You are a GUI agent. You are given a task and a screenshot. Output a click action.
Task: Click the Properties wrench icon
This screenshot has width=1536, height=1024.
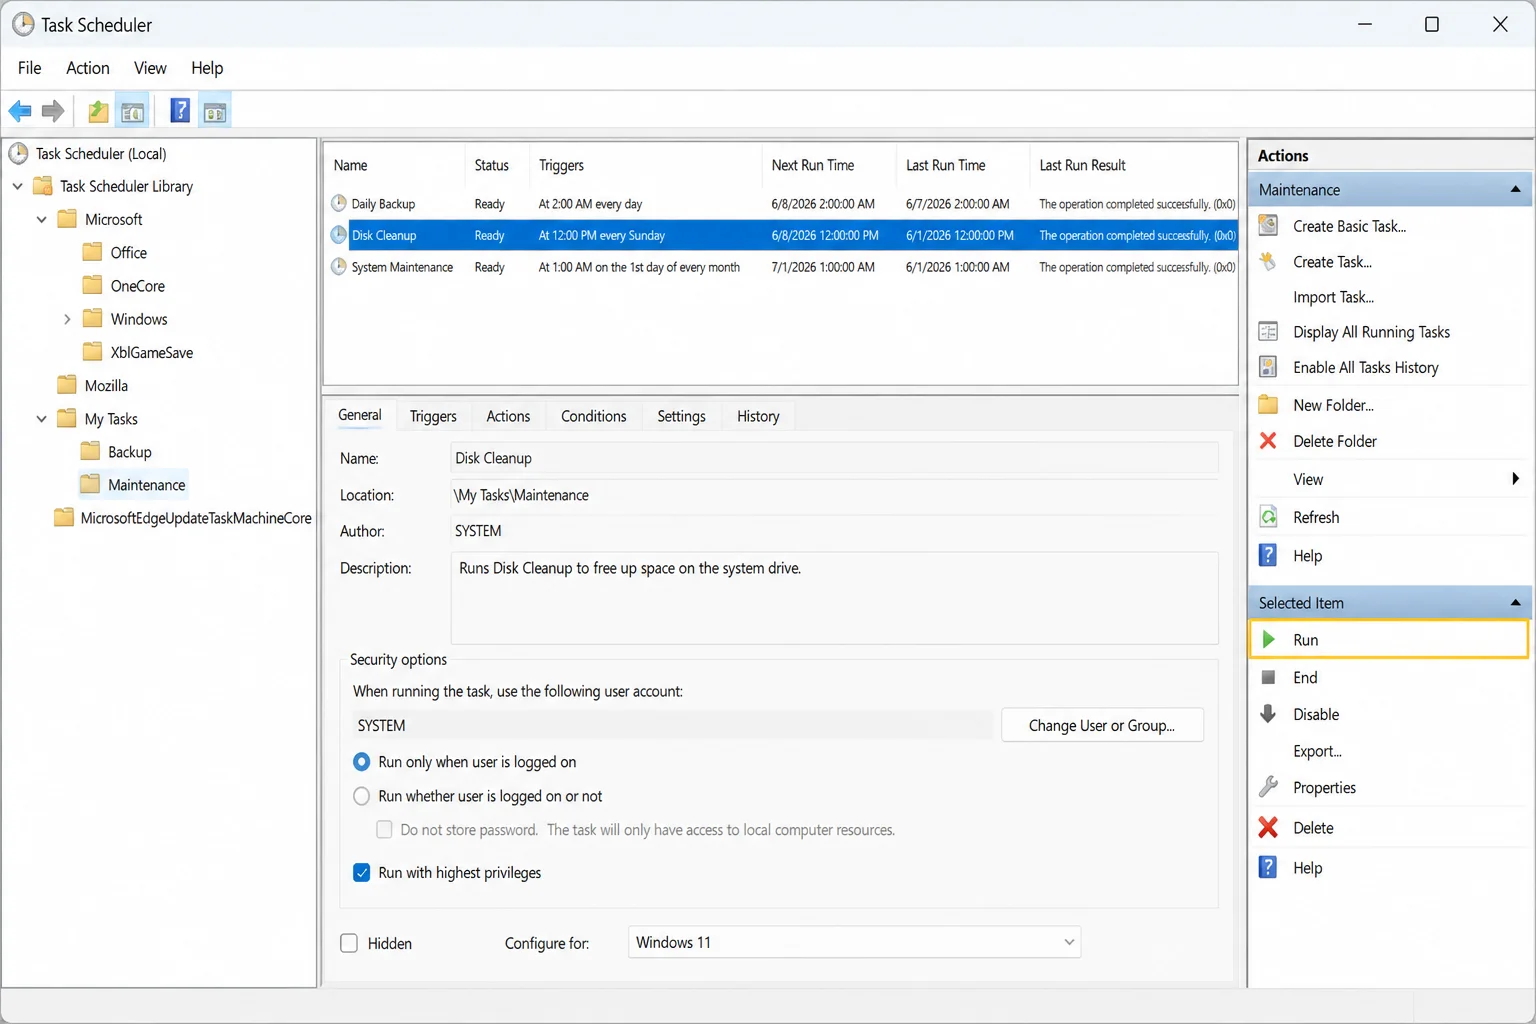pos(1268,787)
